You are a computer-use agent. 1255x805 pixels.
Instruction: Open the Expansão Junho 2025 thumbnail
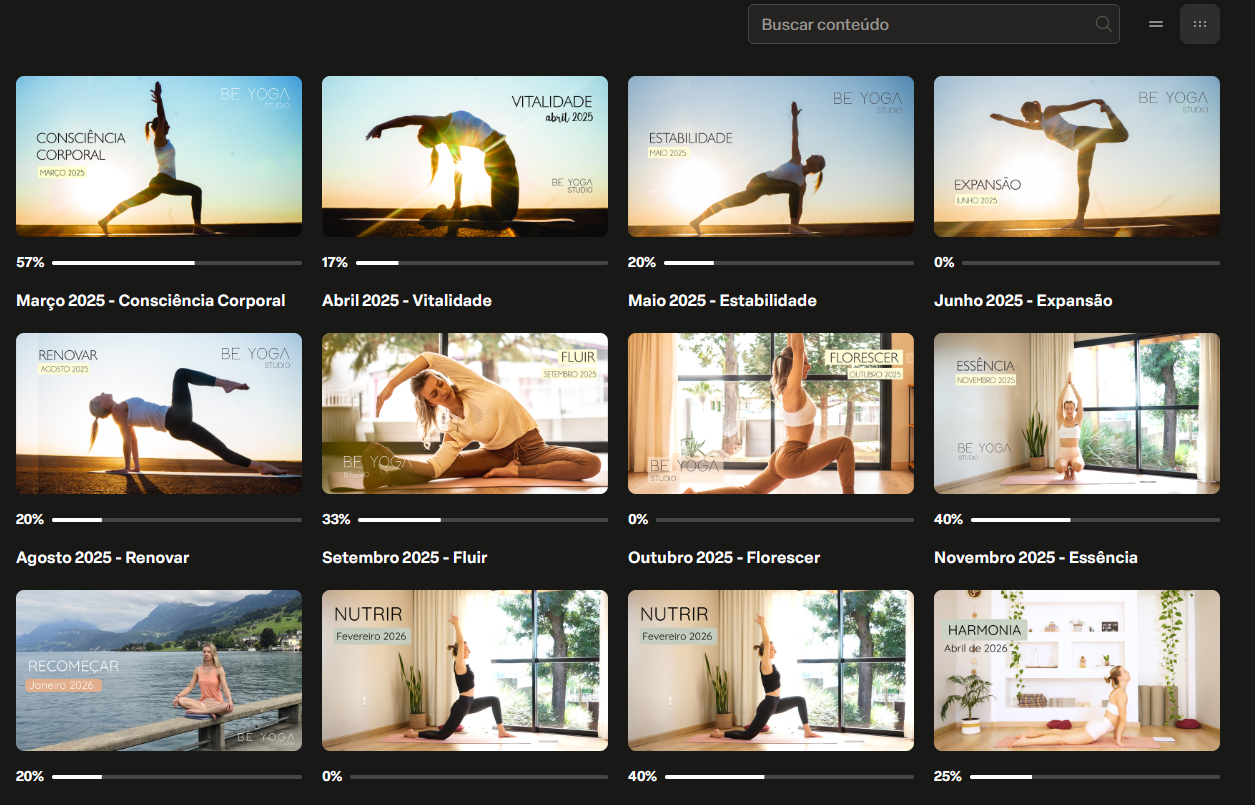click(x=1077, y=157)
